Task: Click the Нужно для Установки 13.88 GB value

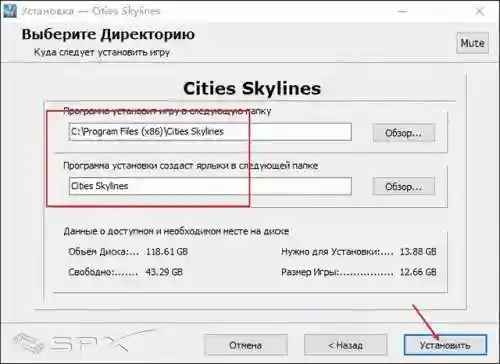Action: (418, 251)
